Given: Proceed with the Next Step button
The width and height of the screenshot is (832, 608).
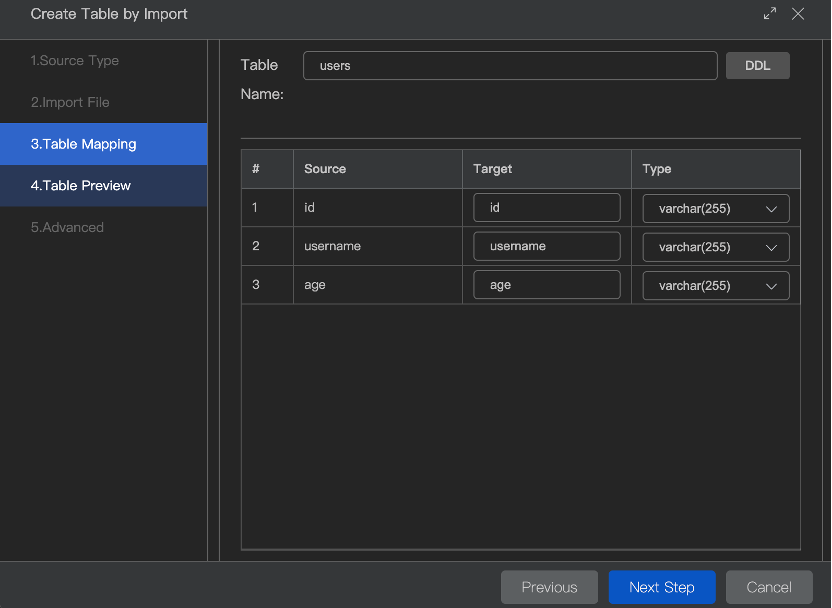Looking at the screenshot, I should coord(661,587).
